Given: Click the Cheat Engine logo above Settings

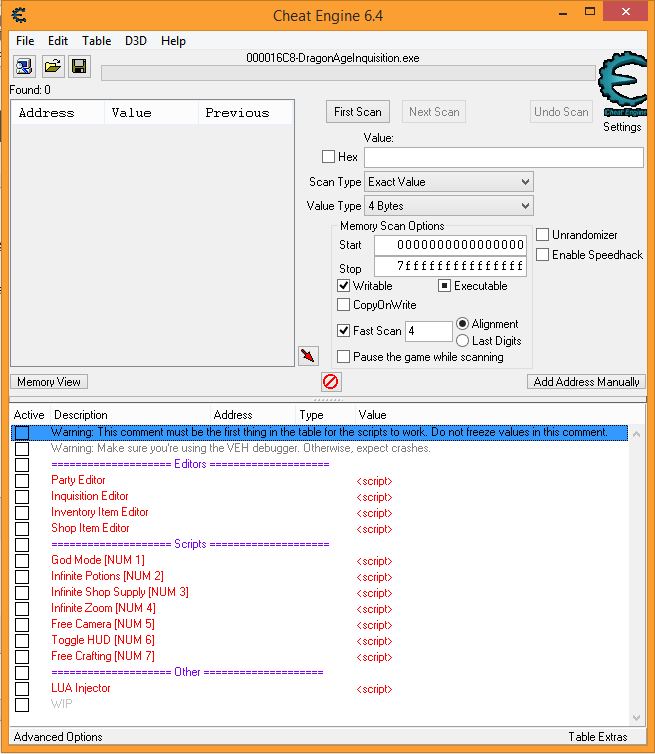Looking at the screenshot, I should point(622,84).
